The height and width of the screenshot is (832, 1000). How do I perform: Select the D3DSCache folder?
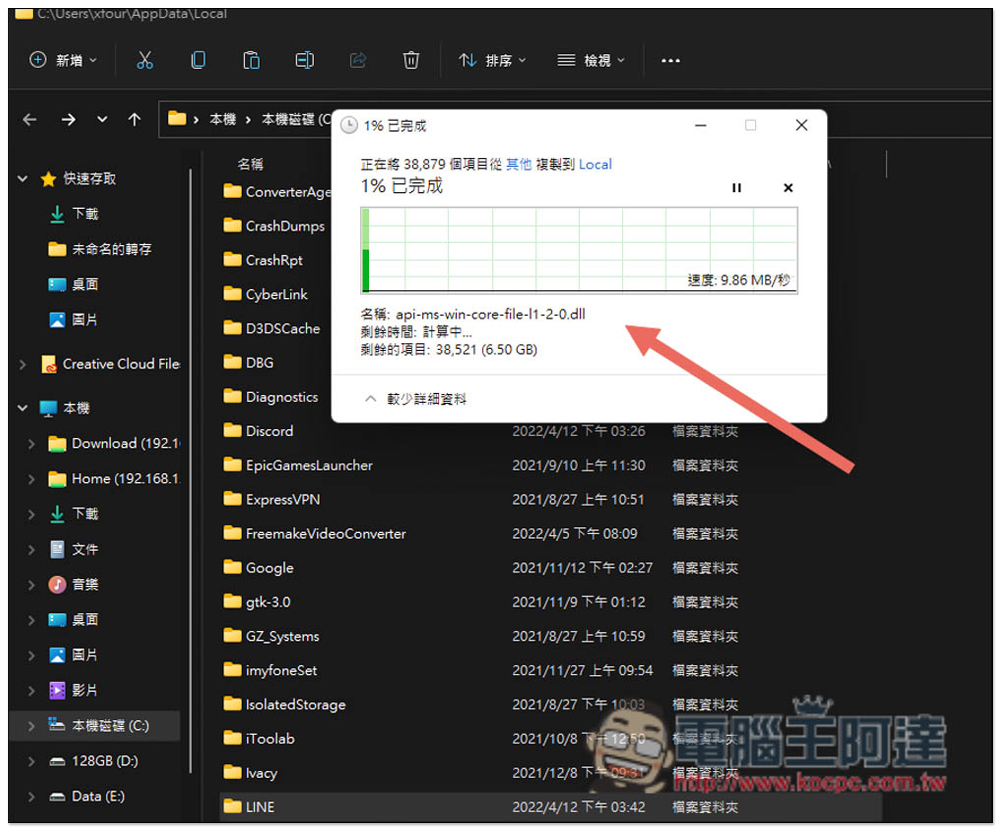tap(272, 329)
